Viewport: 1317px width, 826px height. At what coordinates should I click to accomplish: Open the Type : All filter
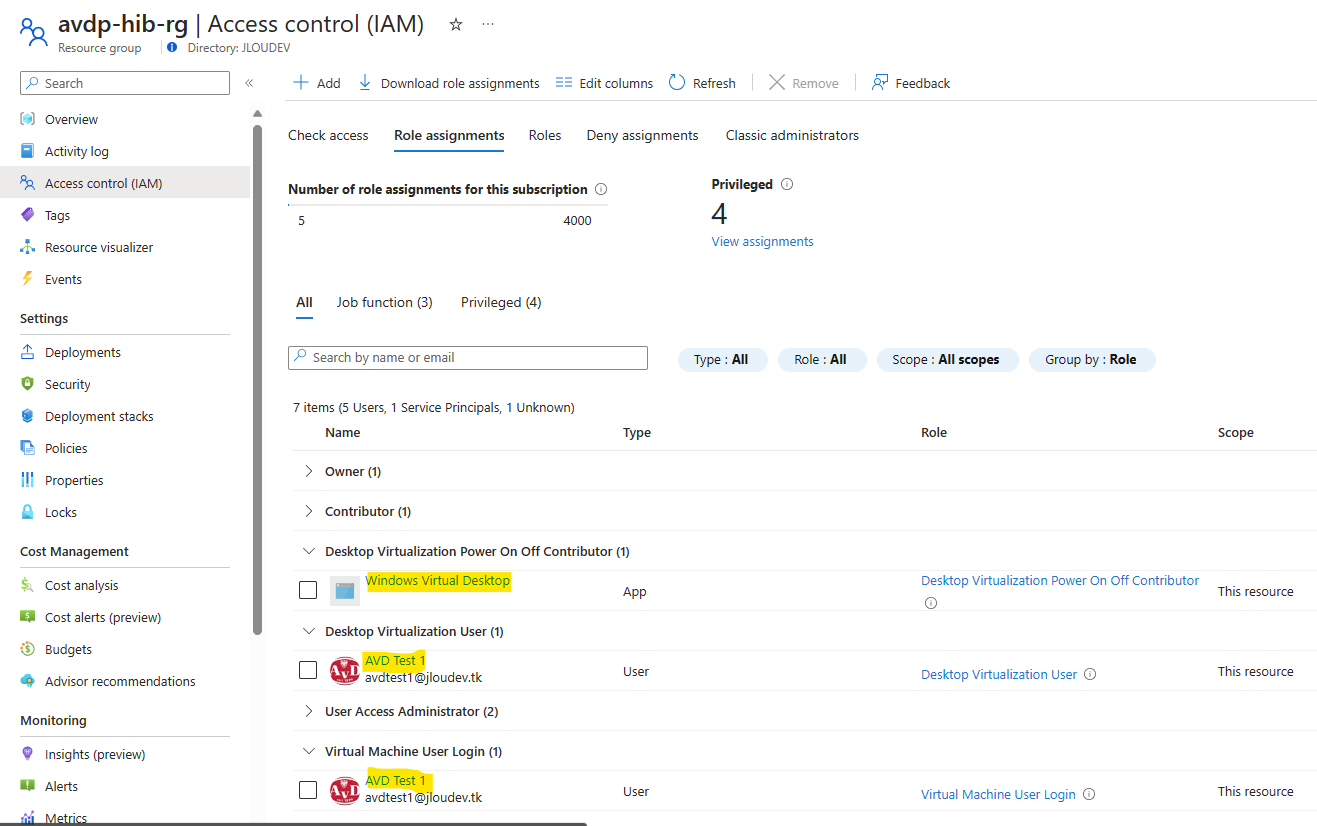(721, 360)
